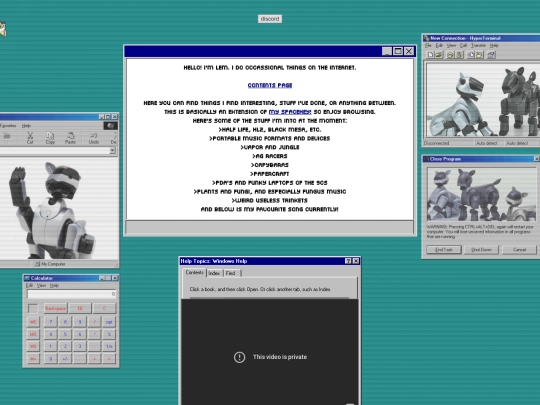Viewport: 540px width, 405px height.
Task: Click the waving robot dog image in My Computer
Action: (x=59, y=208)
